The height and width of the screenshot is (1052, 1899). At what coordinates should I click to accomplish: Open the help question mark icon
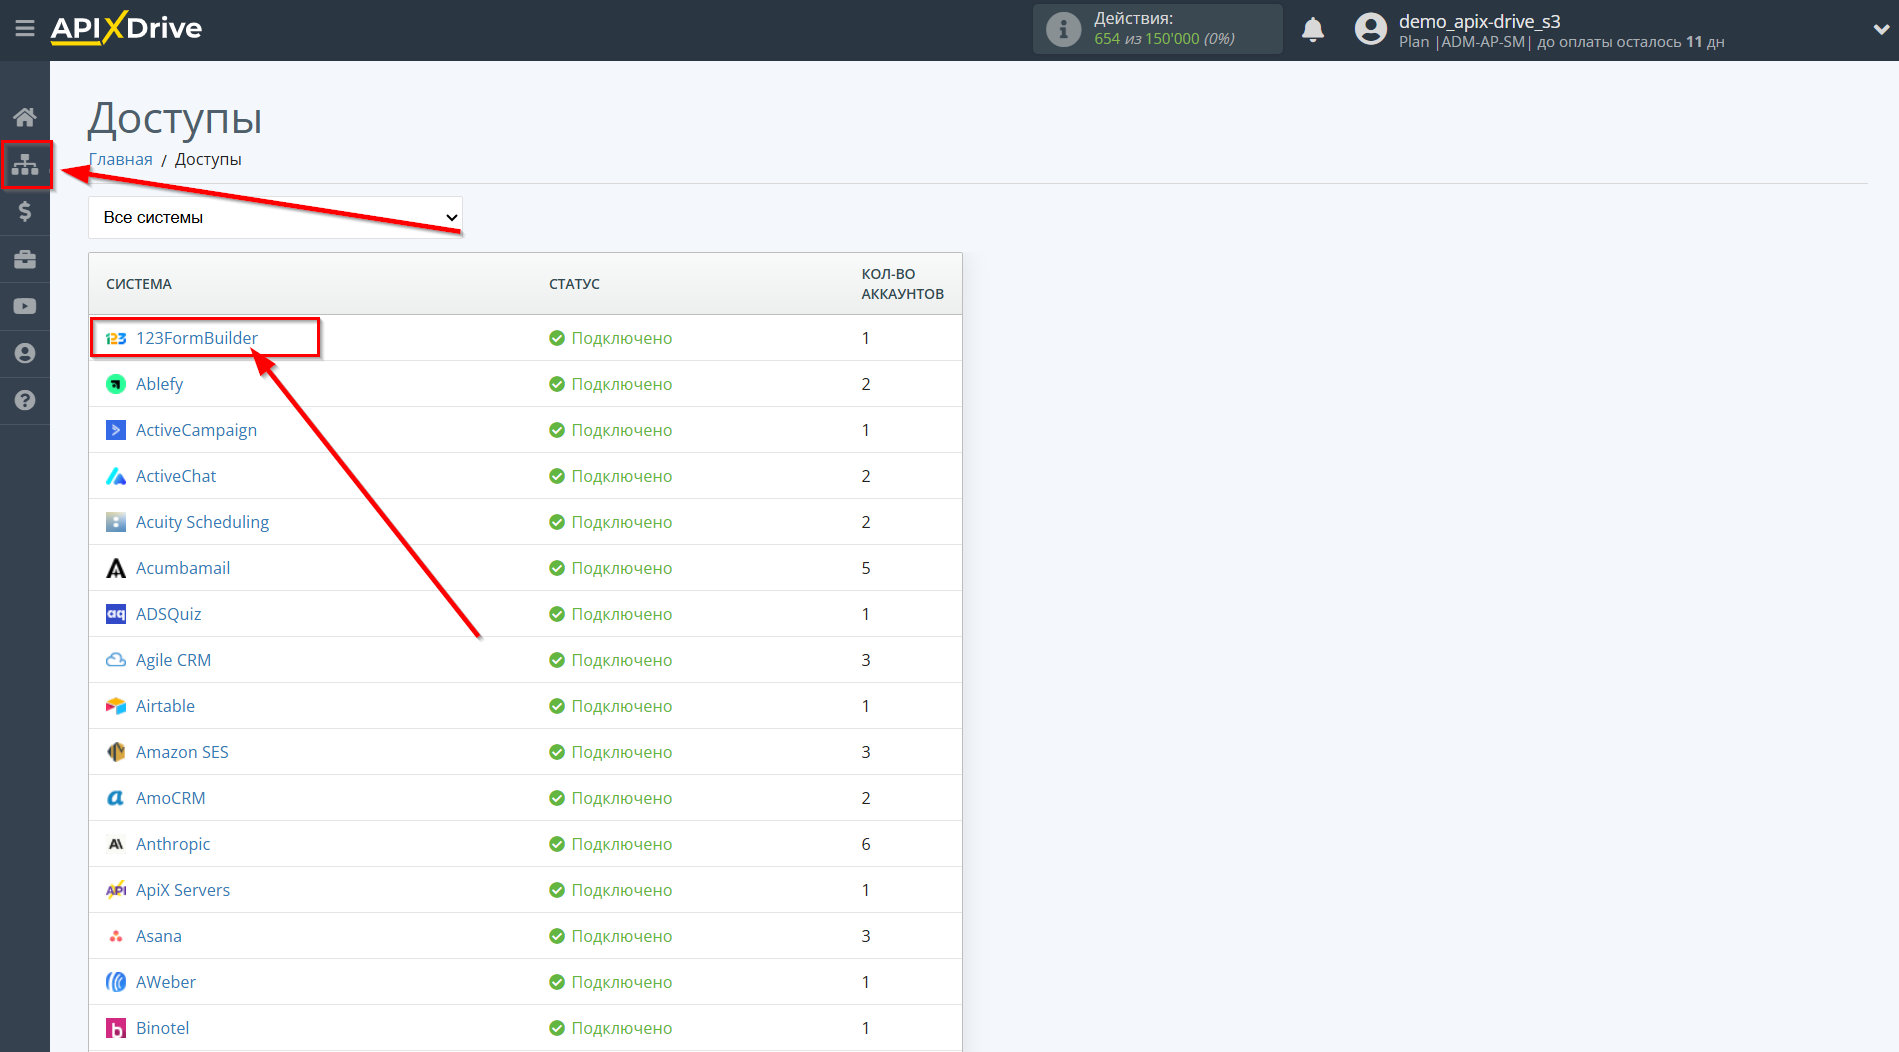click(x=25, y=400)
